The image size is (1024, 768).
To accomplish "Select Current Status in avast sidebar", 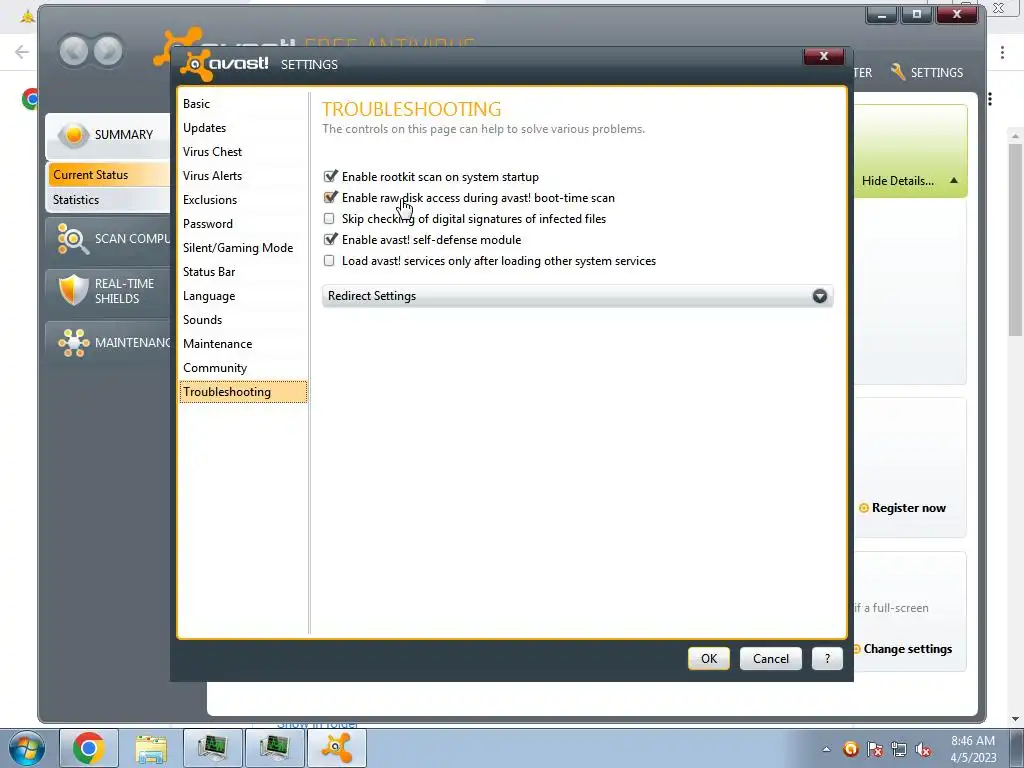I will [x=108, y=175].
